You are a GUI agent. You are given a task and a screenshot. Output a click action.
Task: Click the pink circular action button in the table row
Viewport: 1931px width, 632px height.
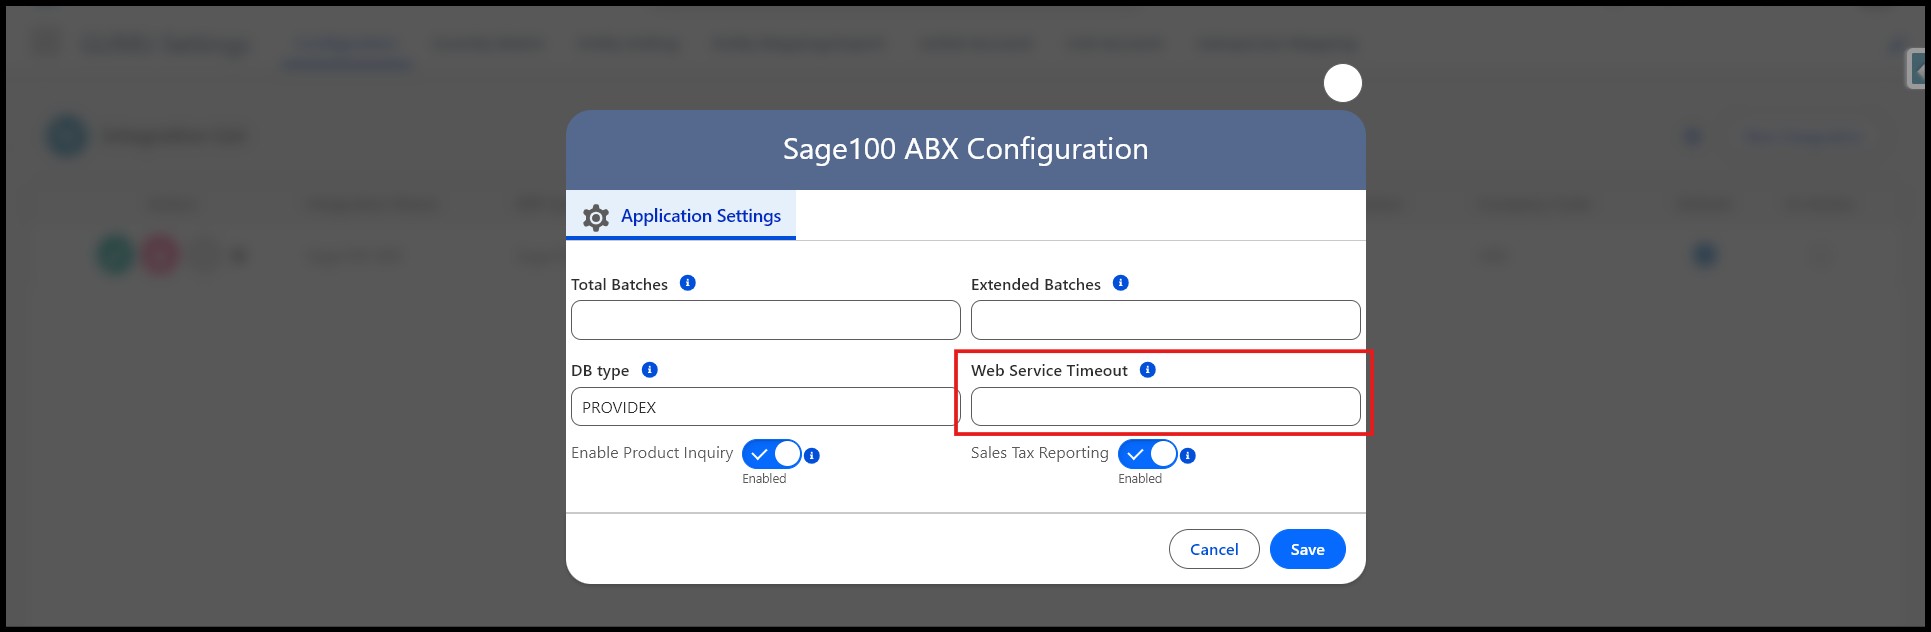pos(159,256)
